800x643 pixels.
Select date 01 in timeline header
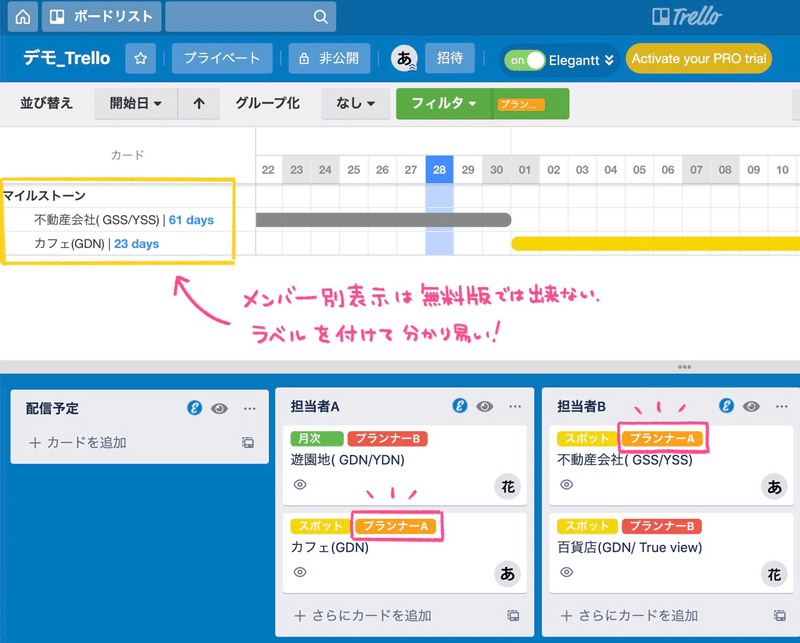[x=525, y=170]
